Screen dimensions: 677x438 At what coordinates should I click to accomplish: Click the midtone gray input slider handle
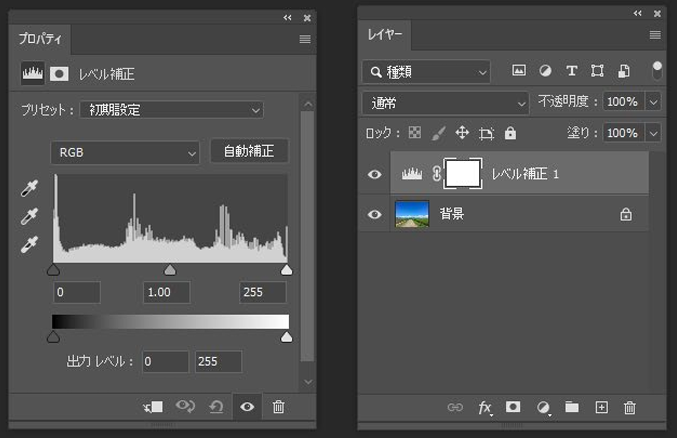click(x=170, y=270)
